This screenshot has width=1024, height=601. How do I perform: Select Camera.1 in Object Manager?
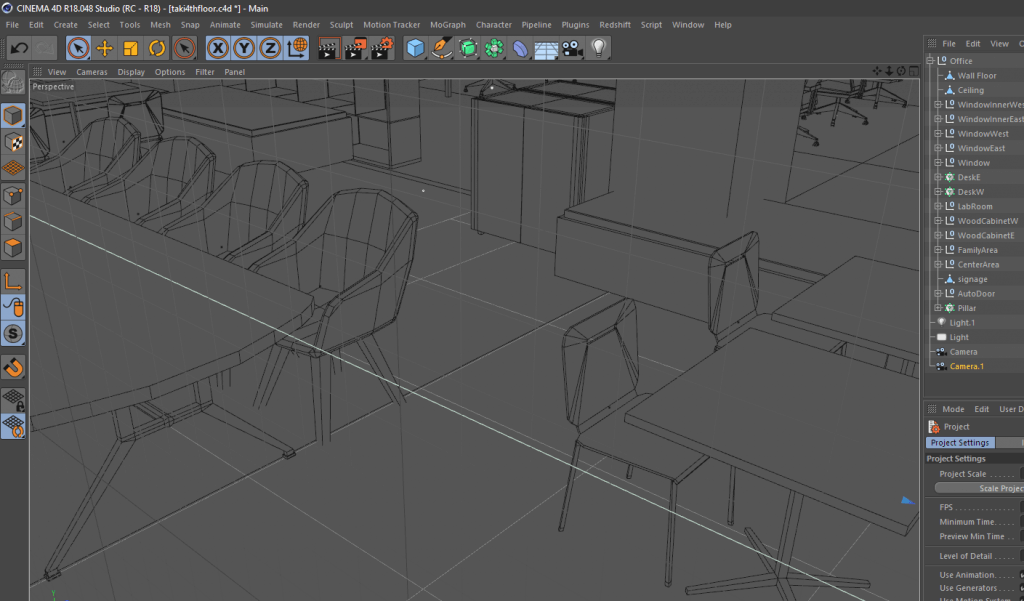[966, 366]
